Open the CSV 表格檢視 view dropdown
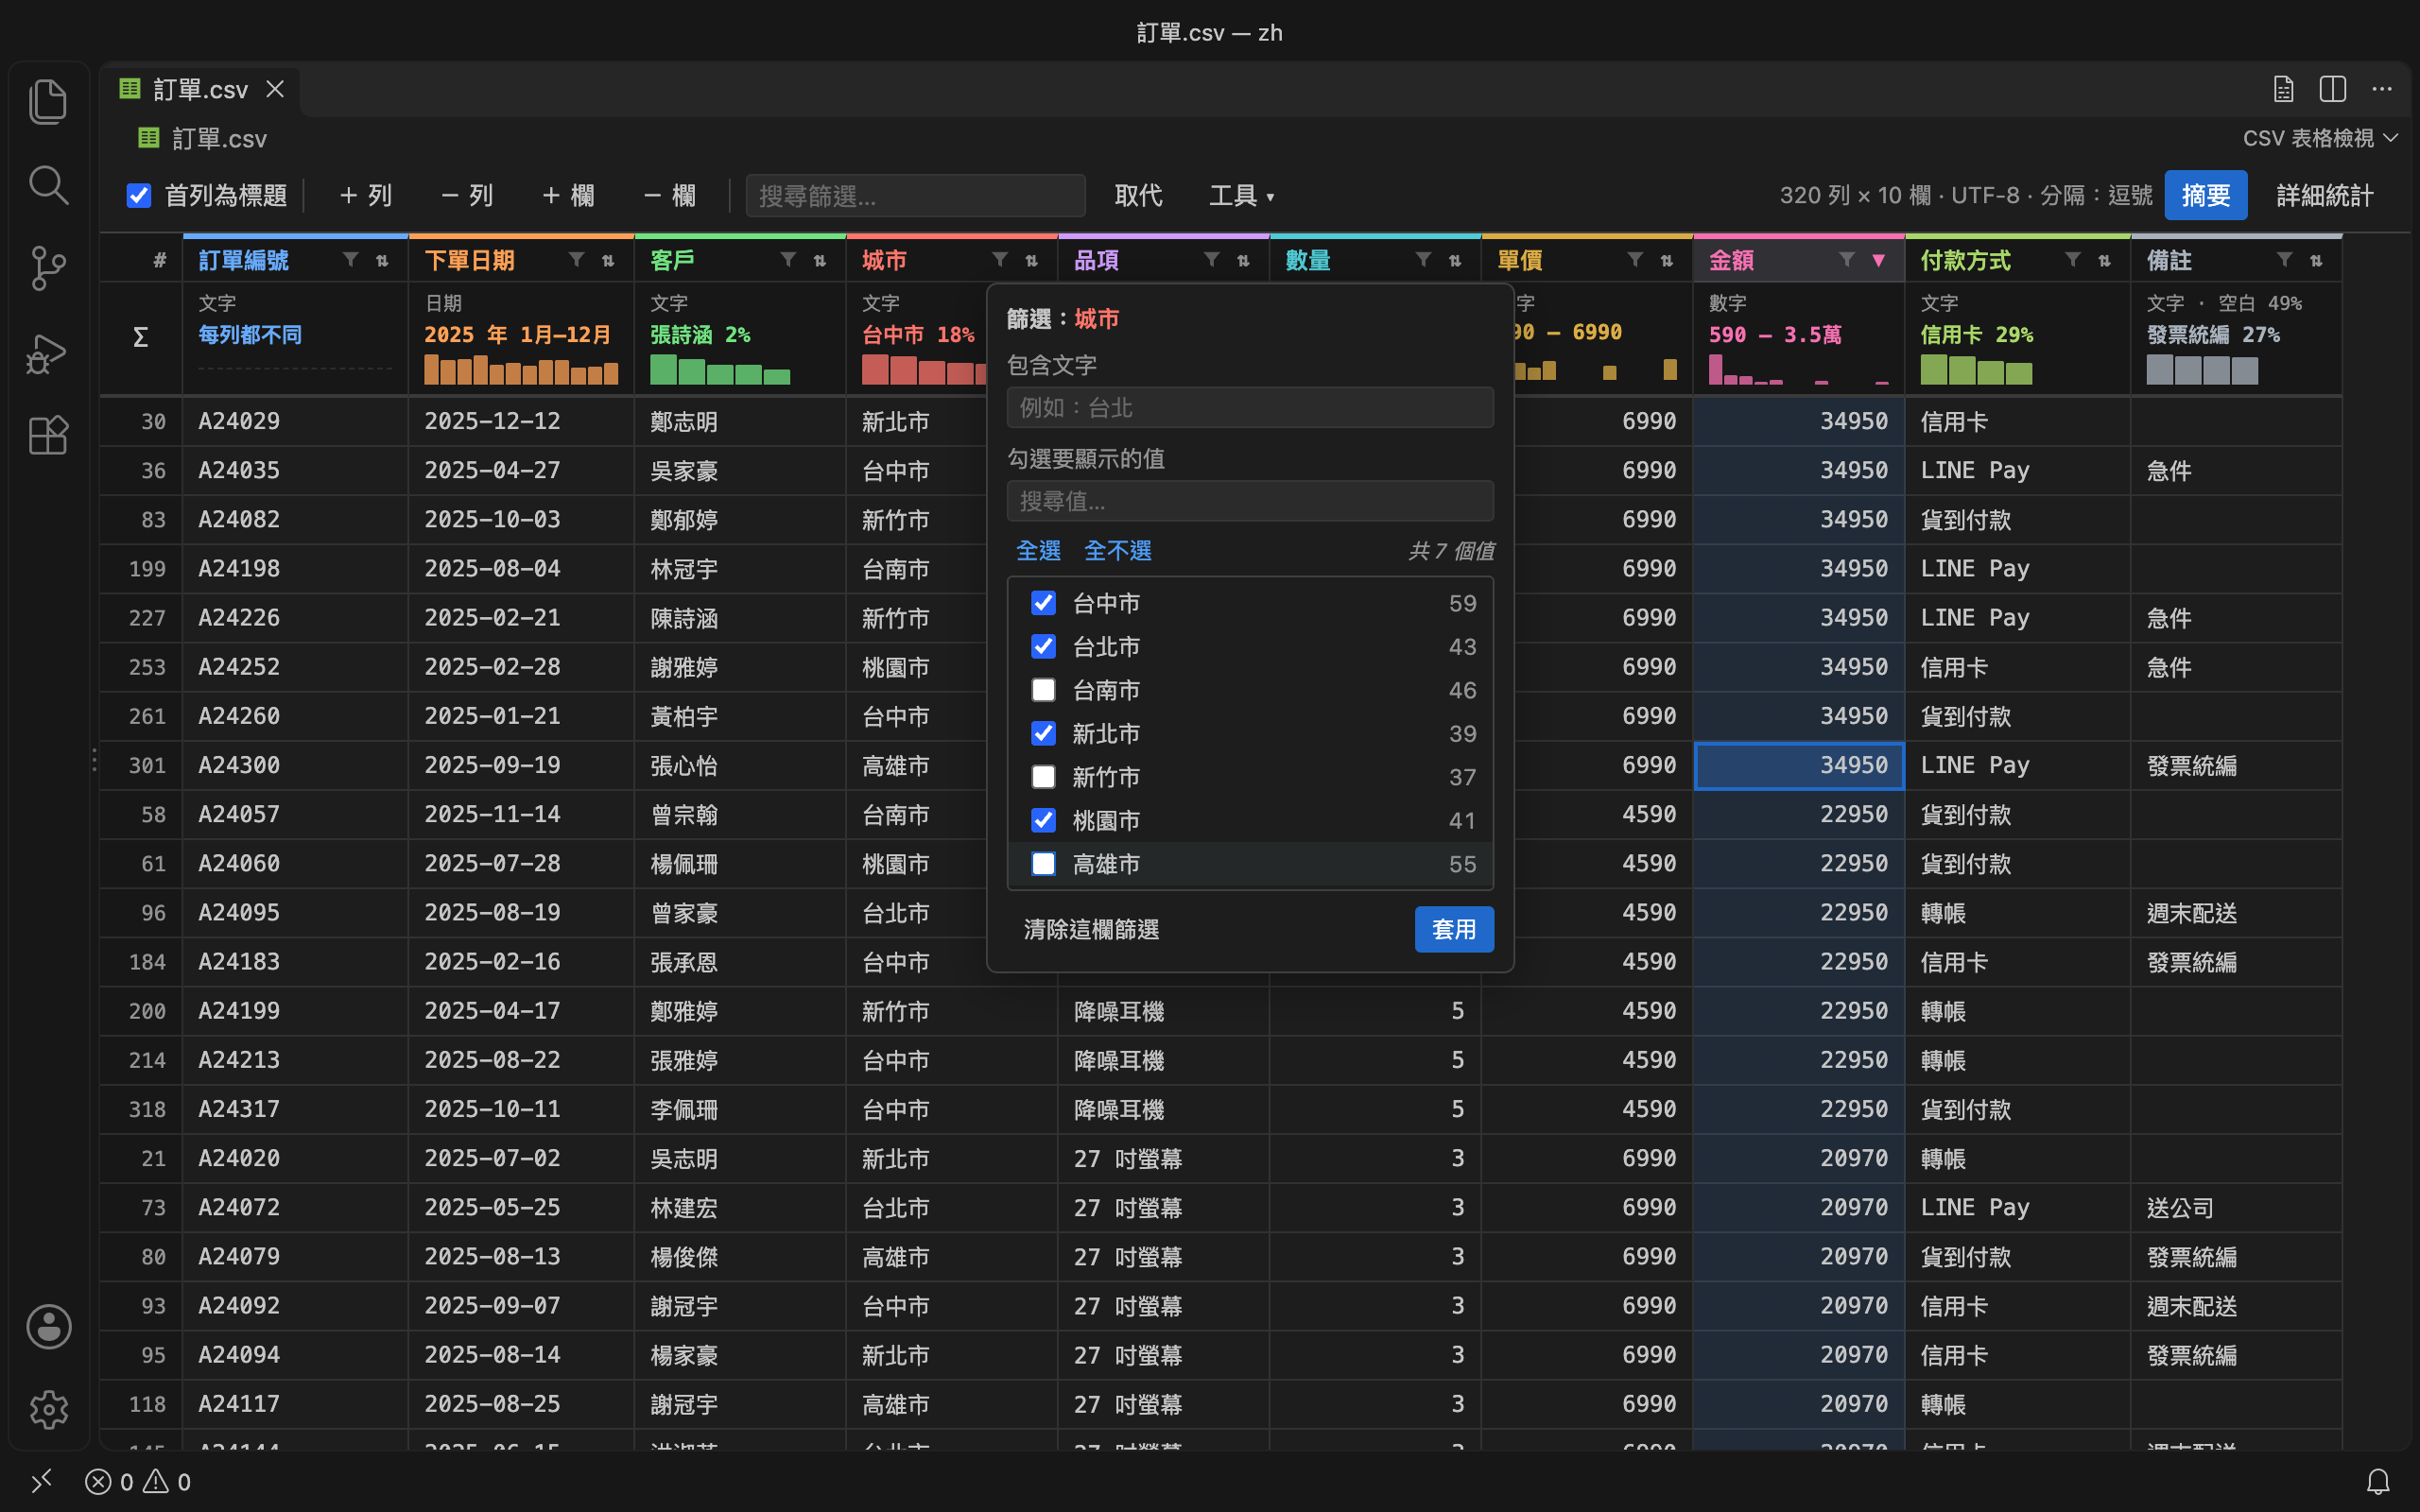The image size is (2420, 1512). coord(2320,138)
